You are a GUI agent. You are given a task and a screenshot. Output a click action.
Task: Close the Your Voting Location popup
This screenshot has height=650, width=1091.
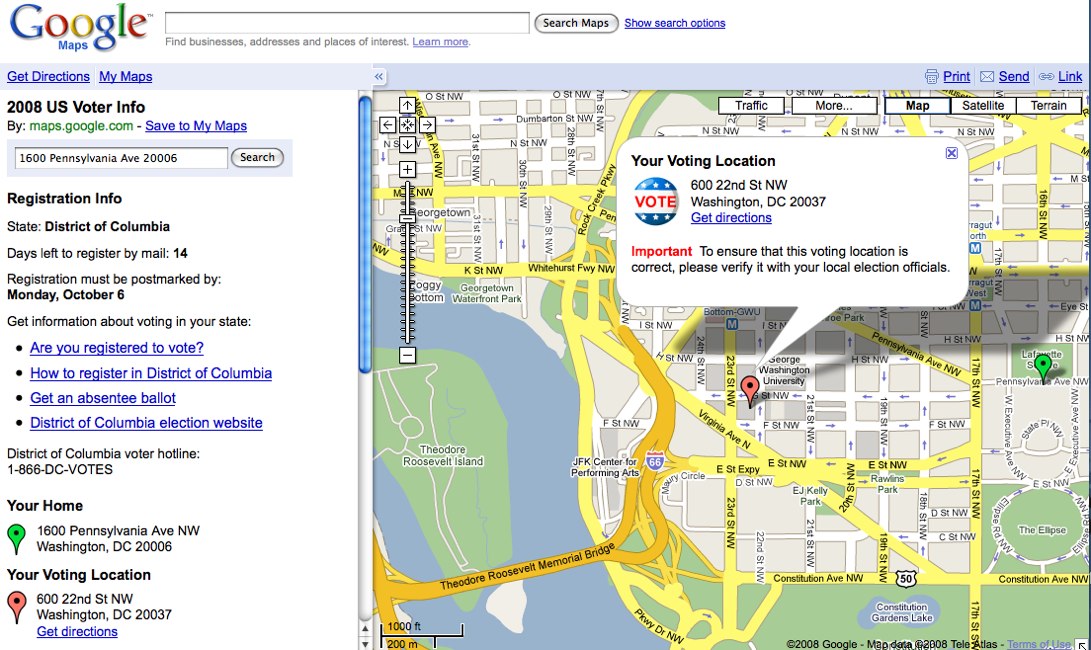pyautogui.click(x=951, y=153)
